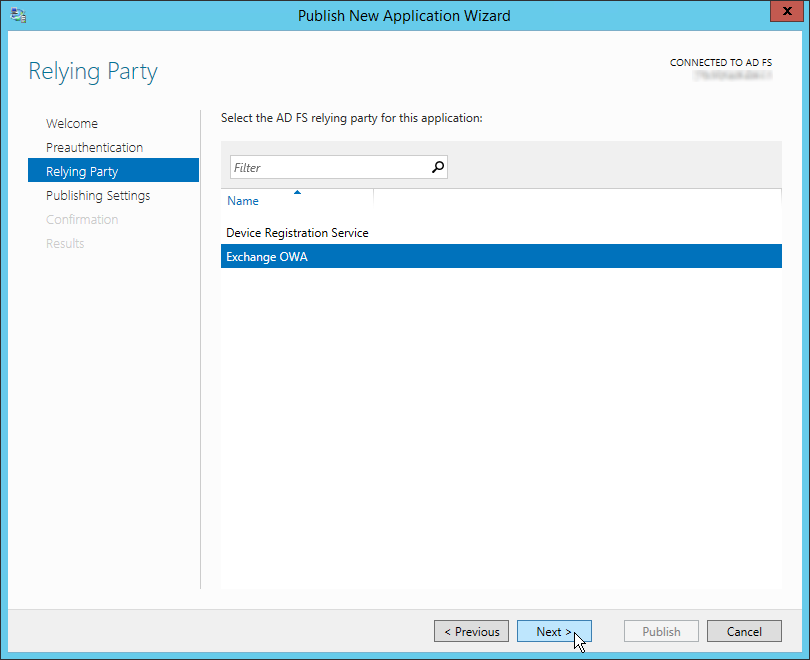
Task: Open the Preauthentication step
Action: pyautogui.click(x=94, y=148)
